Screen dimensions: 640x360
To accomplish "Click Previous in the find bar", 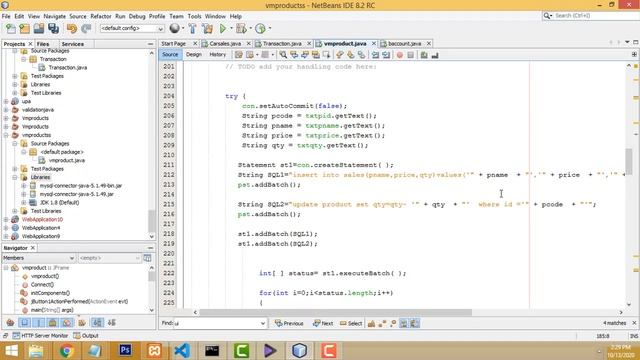I will (x=289, y=323).
